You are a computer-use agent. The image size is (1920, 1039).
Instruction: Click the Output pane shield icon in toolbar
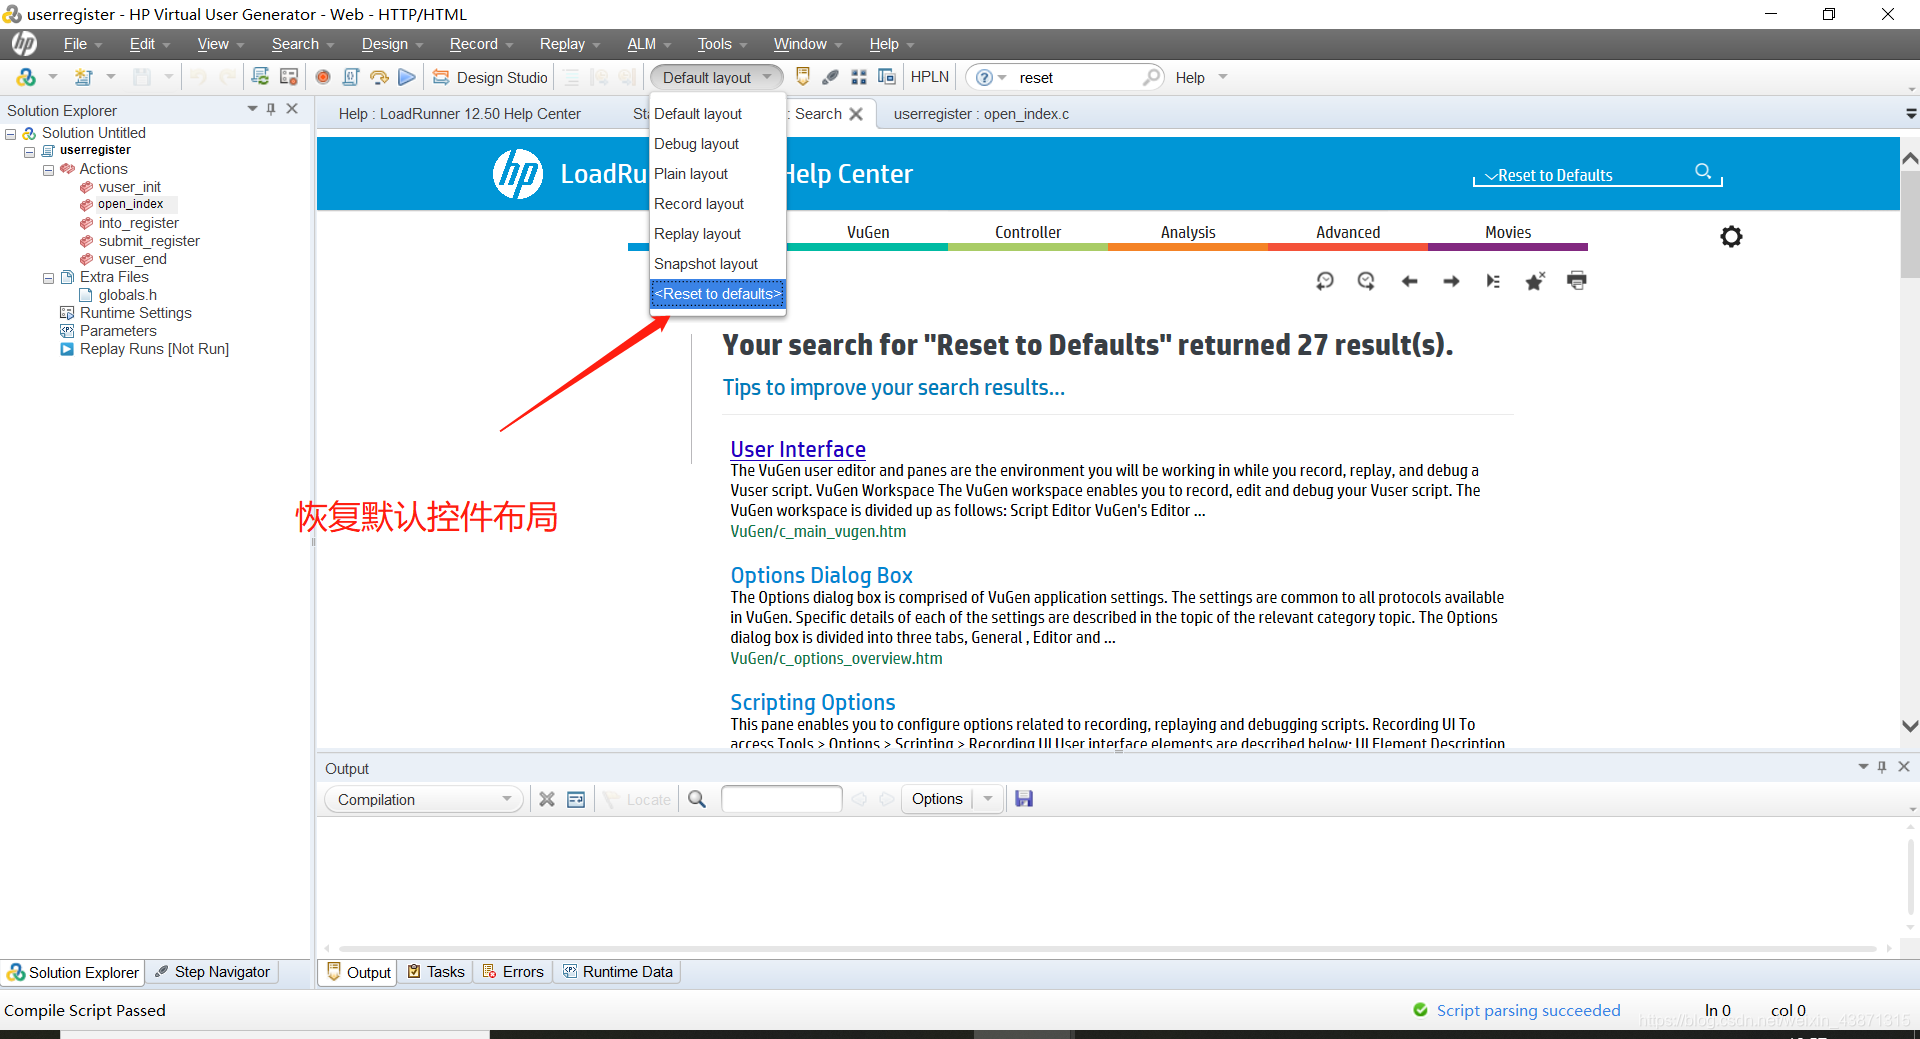tap(802, 77)
